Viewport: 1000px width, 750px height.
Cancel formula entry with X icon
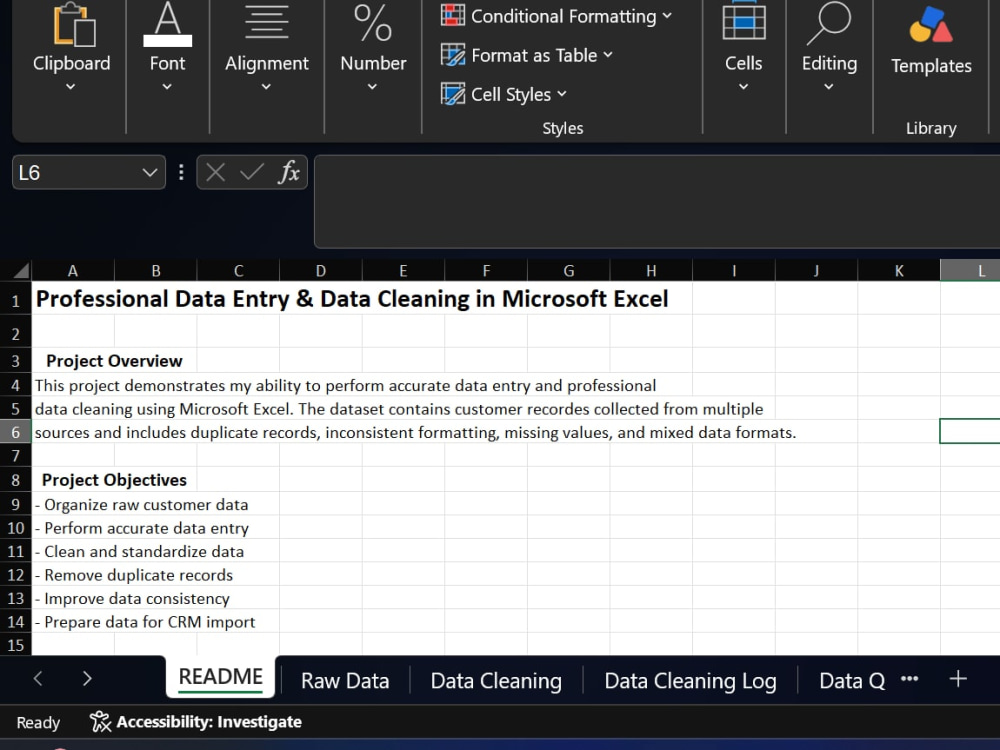pyautogui.click(x=216, y=173)
